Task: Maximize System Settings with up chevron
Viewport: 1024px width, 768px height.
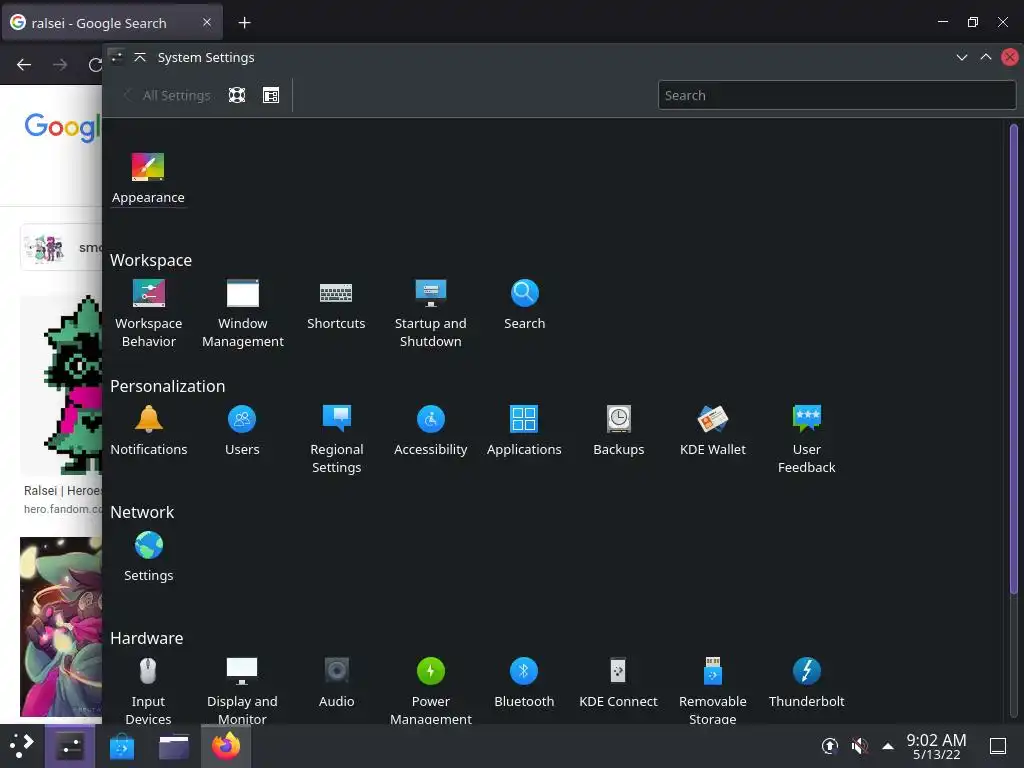Action: (985, 57)
